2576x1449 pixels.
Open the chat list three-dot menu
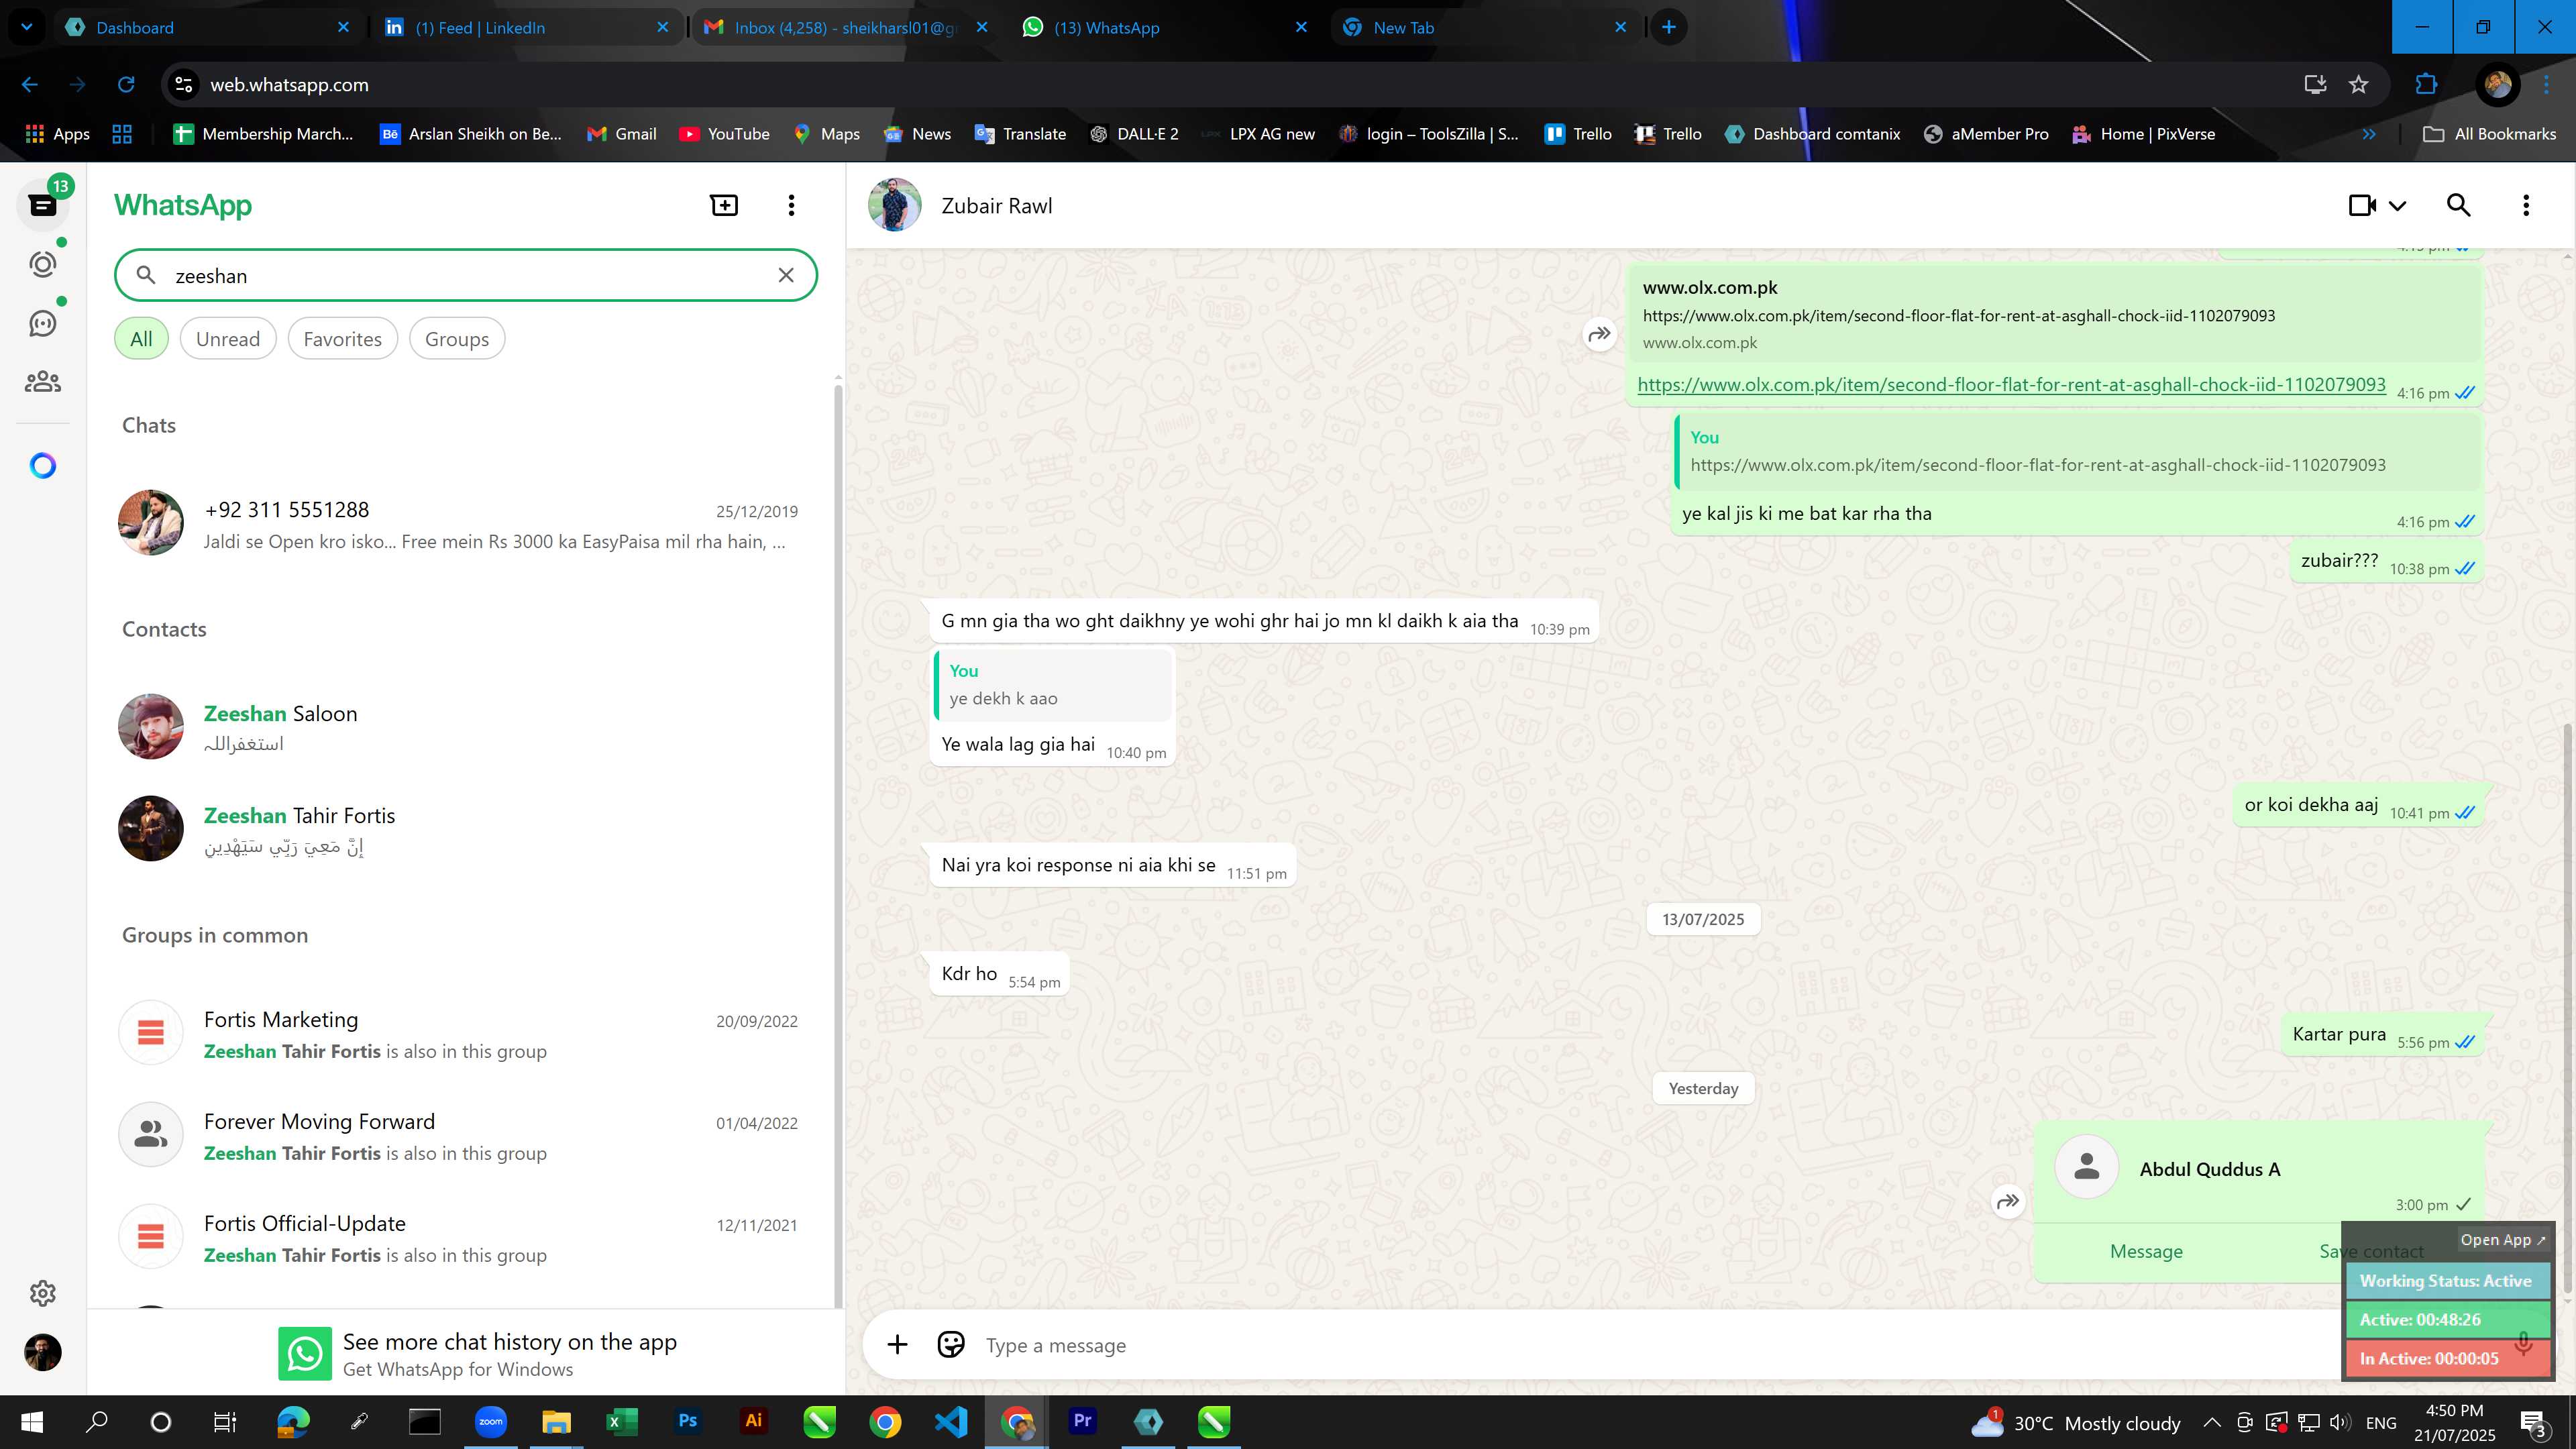tap(791, 205)
